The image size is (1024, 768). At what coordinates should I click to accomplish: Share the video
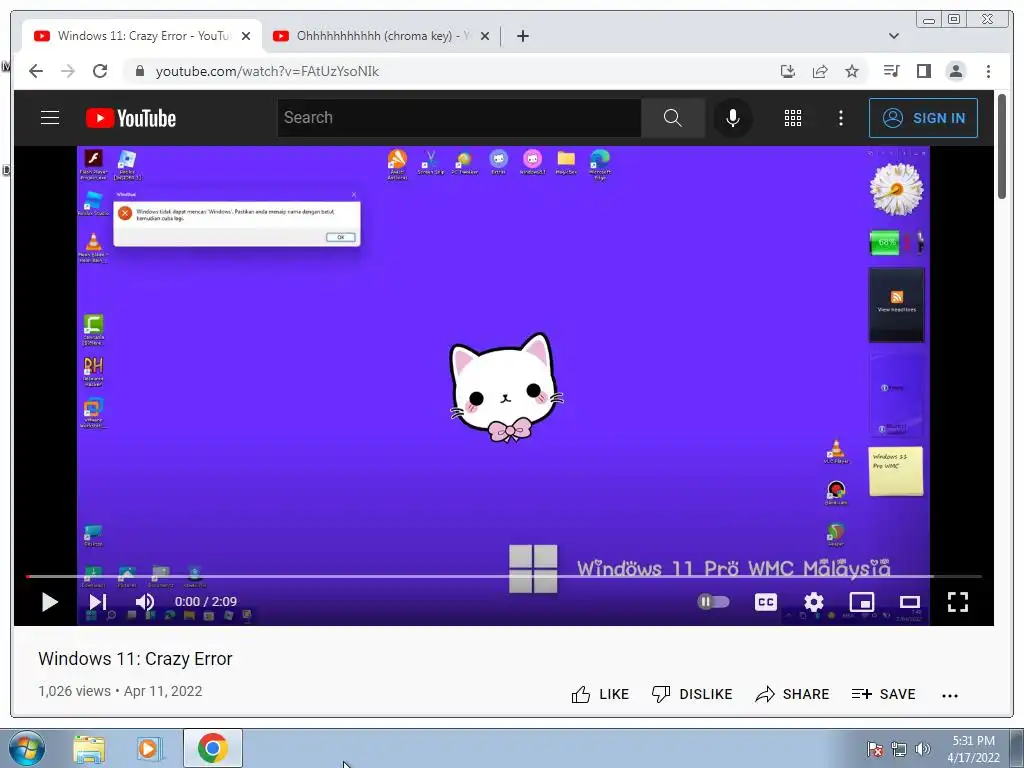point(792,694)
